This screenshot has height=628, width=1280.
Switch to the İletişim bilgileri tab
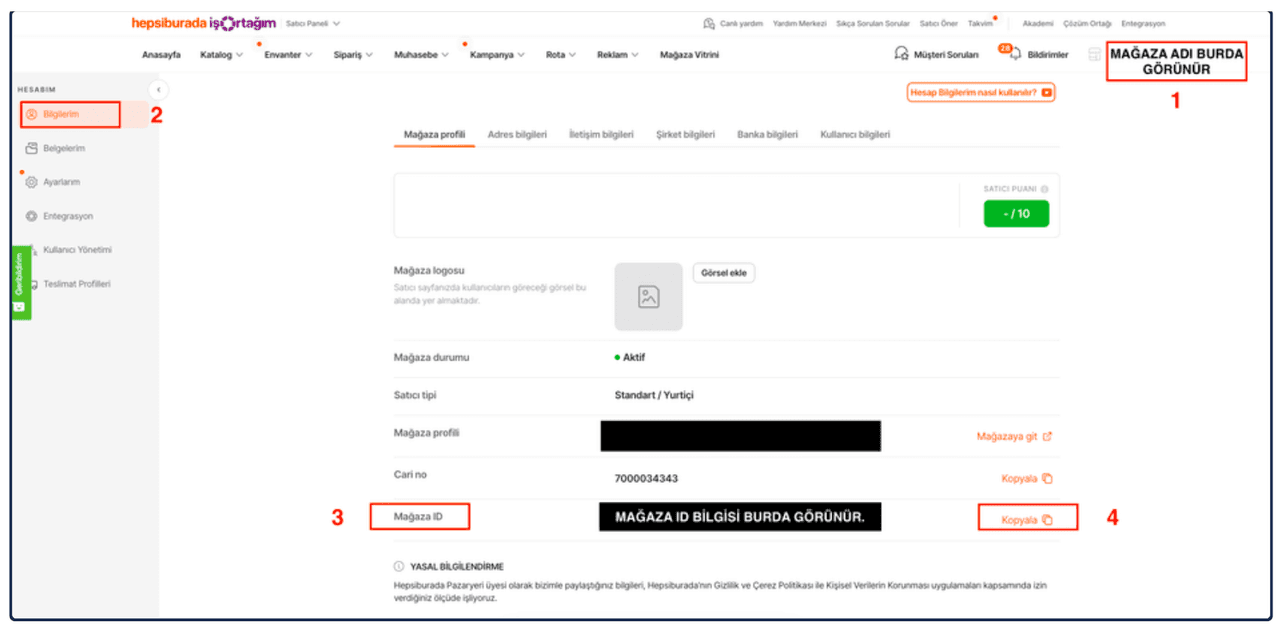coord(601,135)
